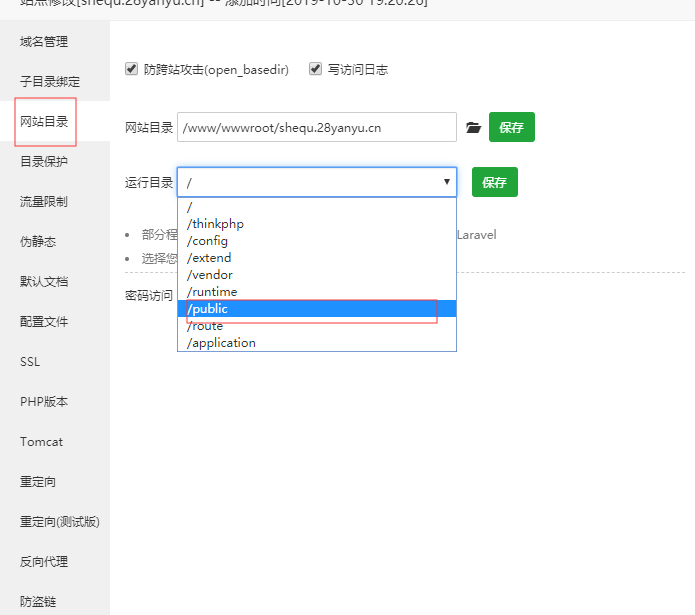695x615 pixels.
Task: Open 反向代理 sidebar tab
Action: coord(55,562)
